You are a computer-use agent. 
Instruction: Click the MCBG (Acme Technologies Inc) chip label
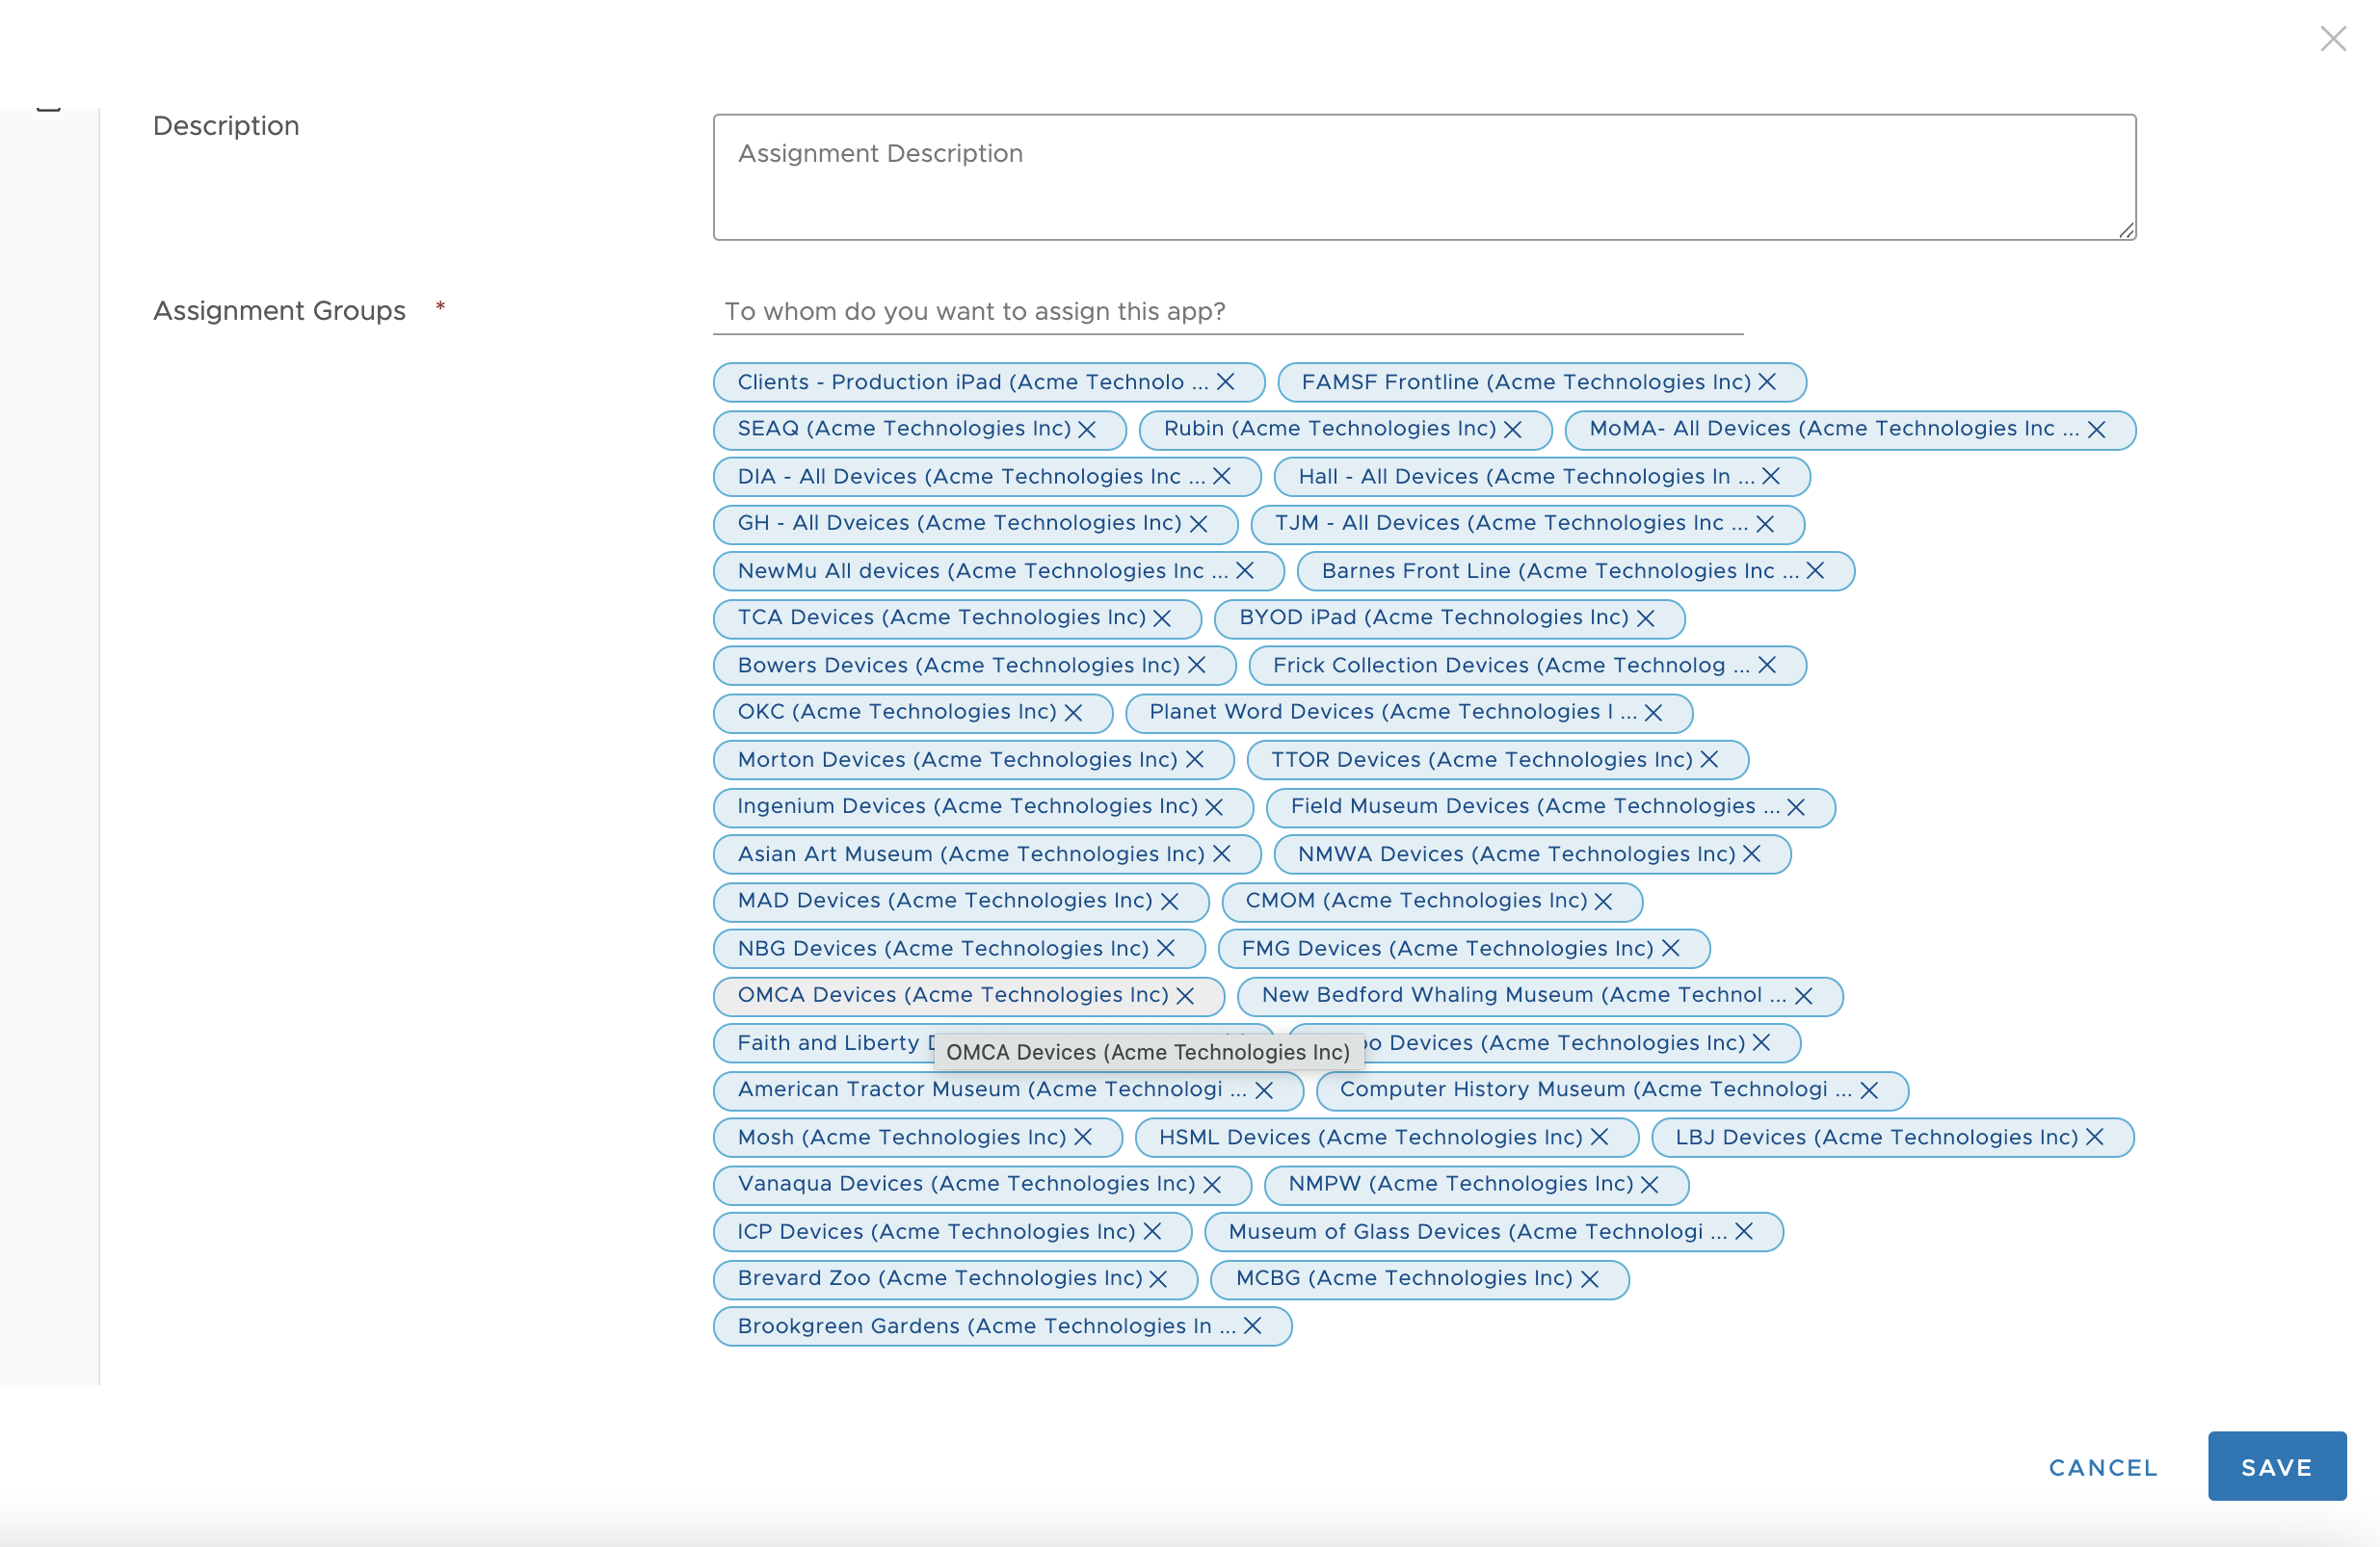coord(1404,1279)
